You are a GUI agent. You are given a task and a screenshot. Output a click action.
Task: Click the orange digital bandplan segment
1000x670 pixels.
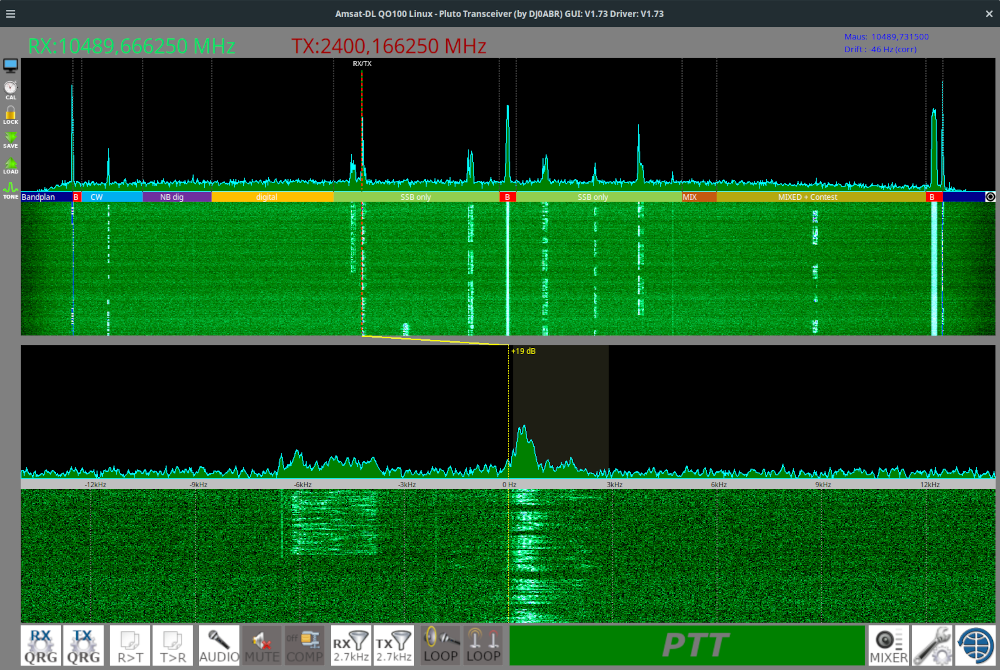(x=272, y=198)
